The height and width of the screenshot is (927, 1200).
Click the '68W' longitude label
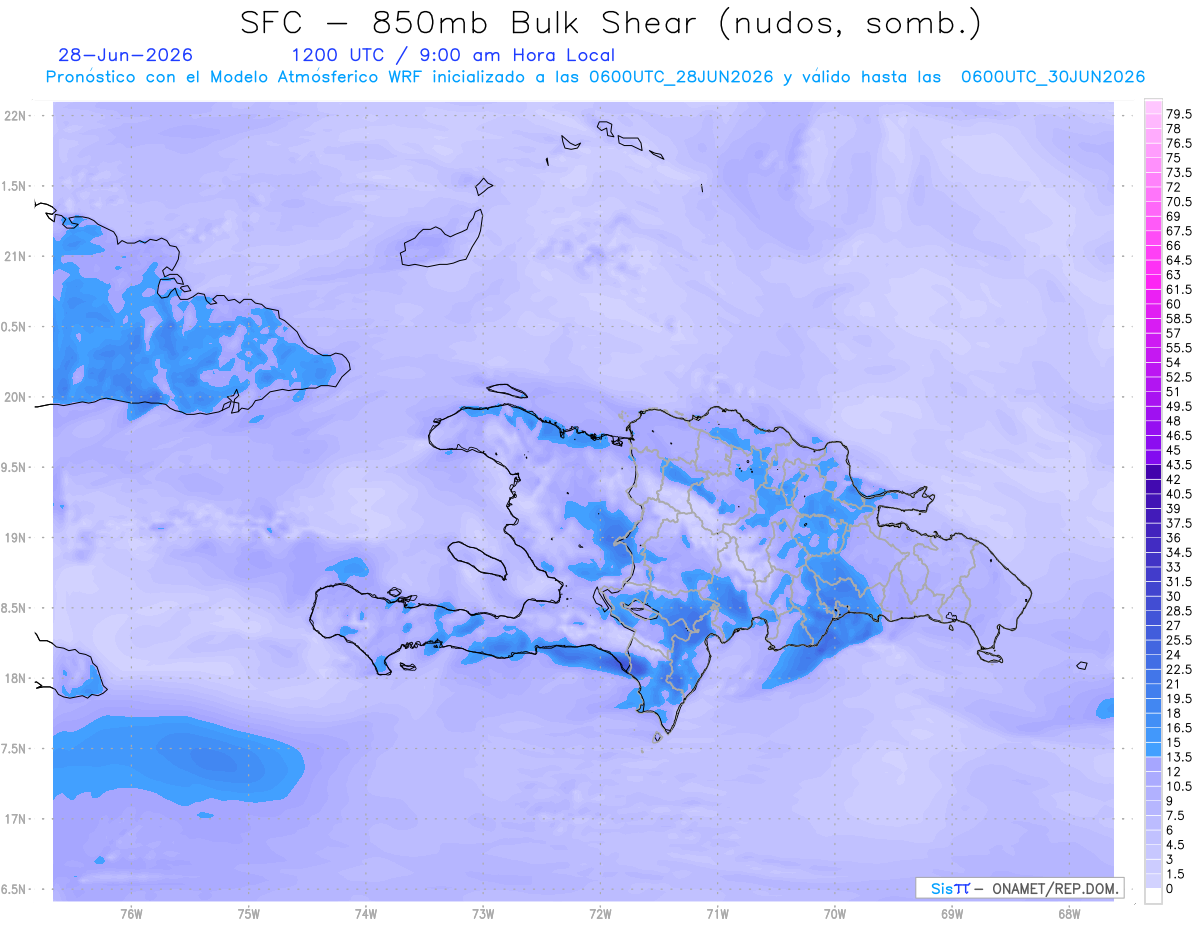1069,914
